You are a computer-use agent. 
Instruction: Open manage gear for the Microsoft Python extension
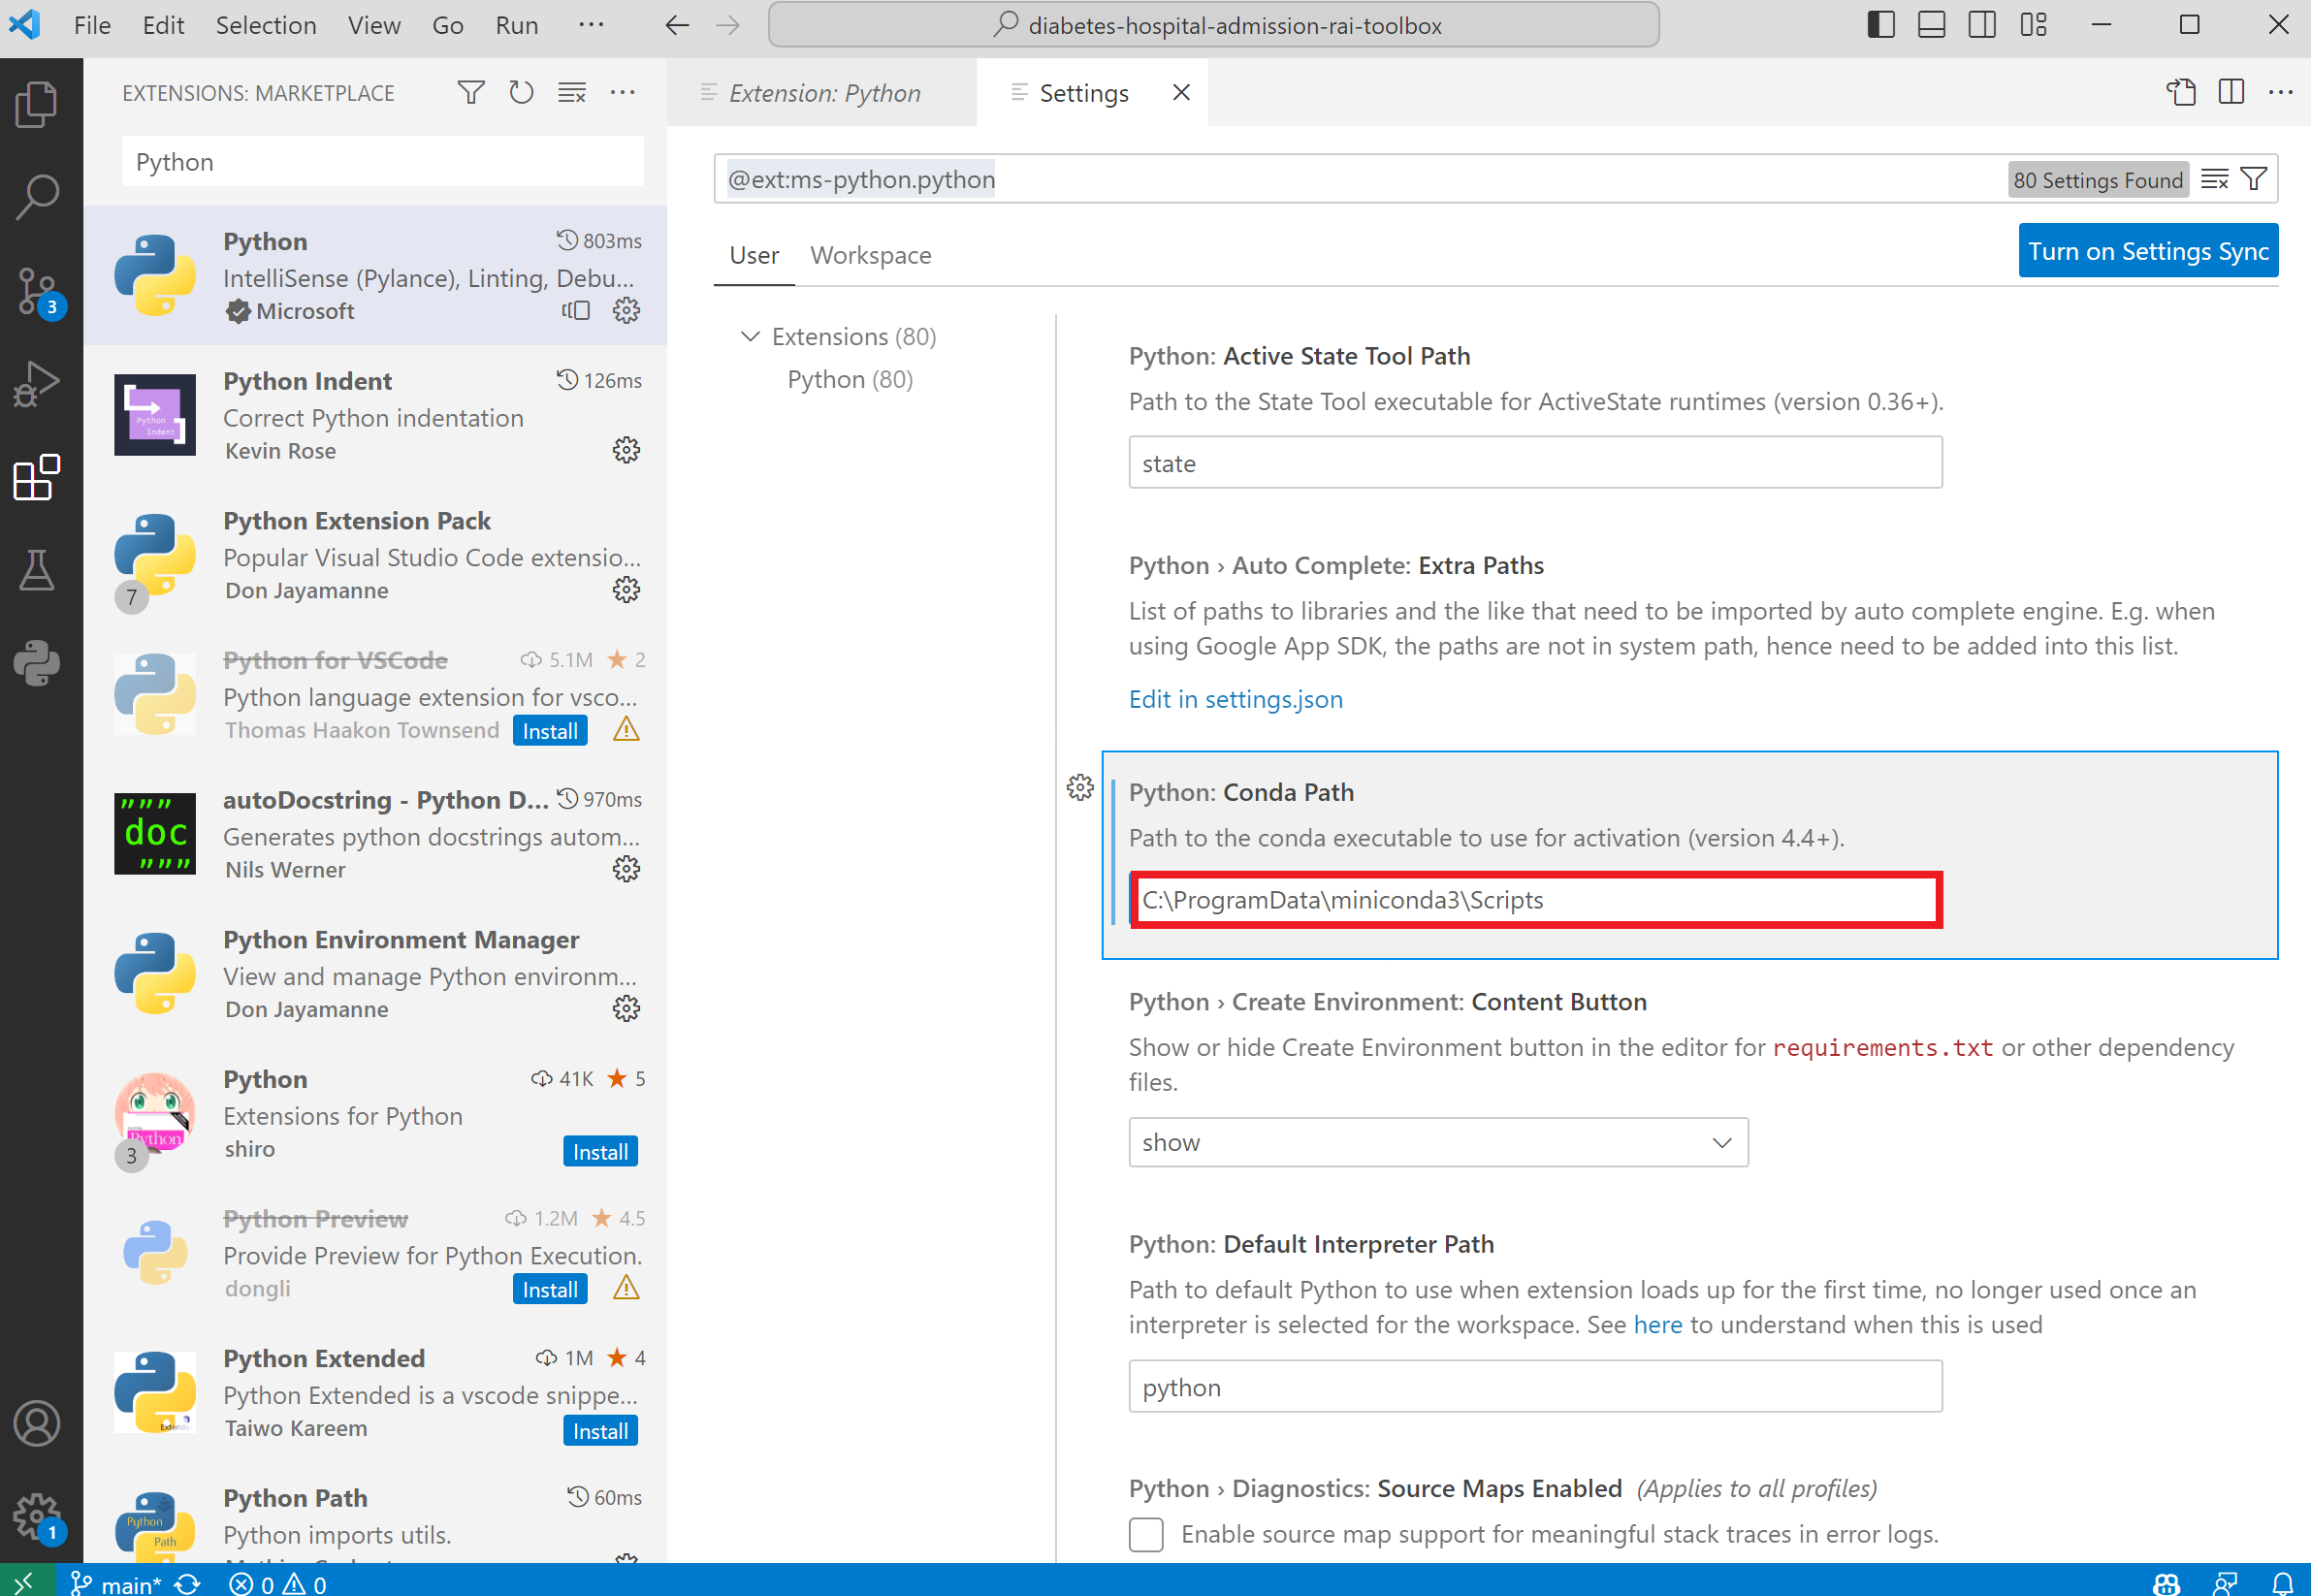(626, 311)
